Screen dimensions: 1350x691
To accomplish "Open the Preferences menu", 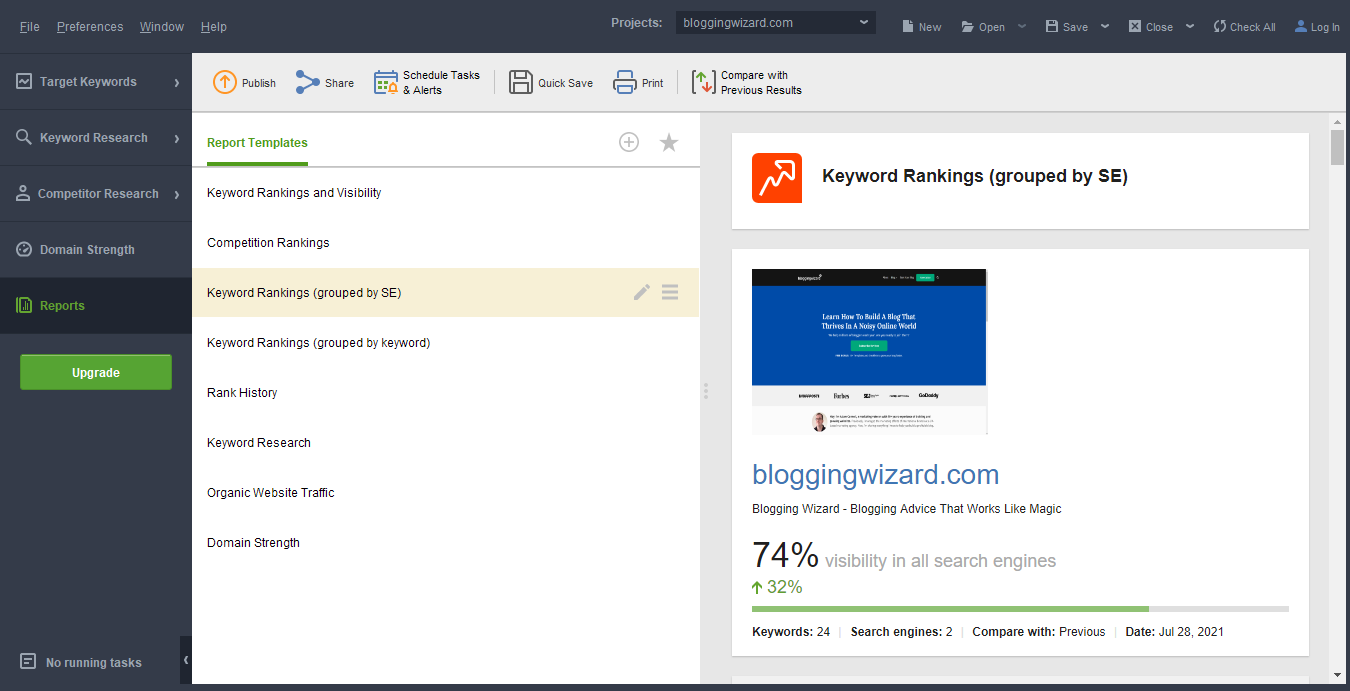I will (90, 26).
